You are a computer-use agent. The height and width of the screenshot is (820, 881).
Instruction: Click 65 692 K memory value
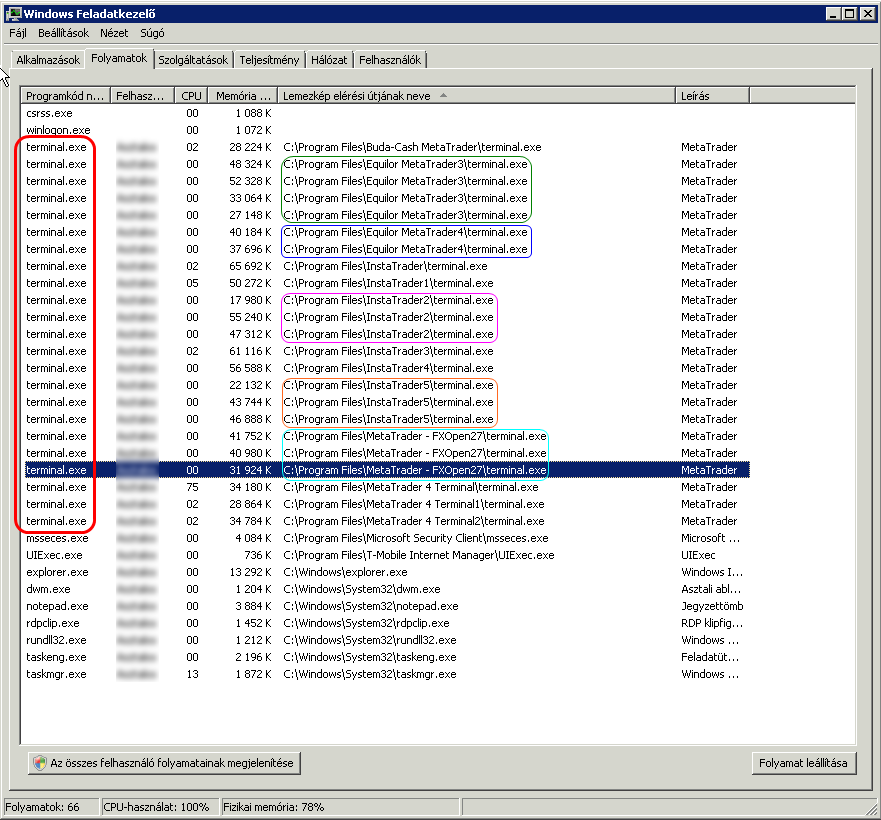pos(250,266)
